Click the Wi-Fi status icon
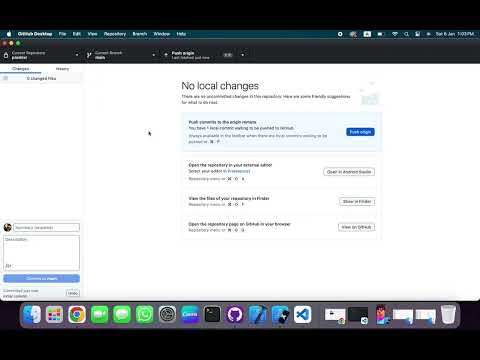Screen dimensions: 480x360 pyautogui.click(x=395, y=34)
